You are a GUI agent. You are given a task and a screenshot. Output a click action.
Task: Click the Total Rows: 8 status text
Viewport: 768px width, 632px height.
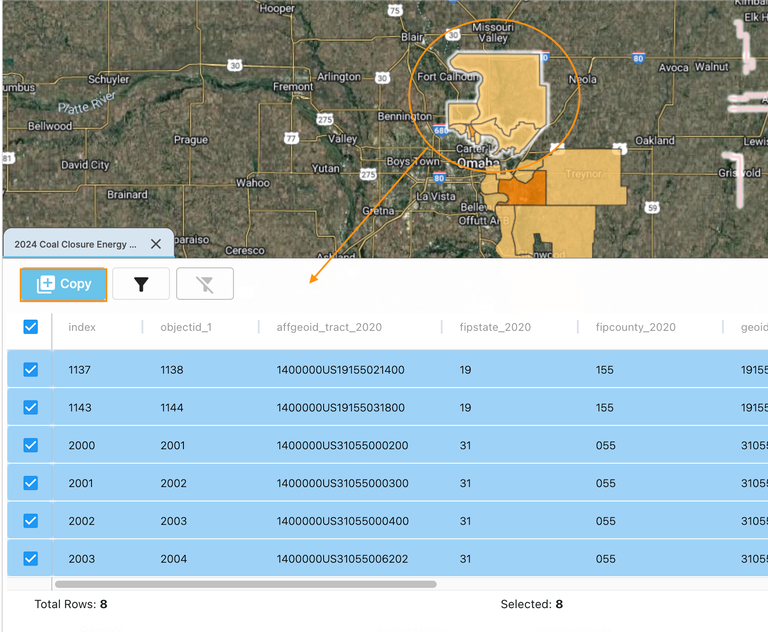(71, 604)
